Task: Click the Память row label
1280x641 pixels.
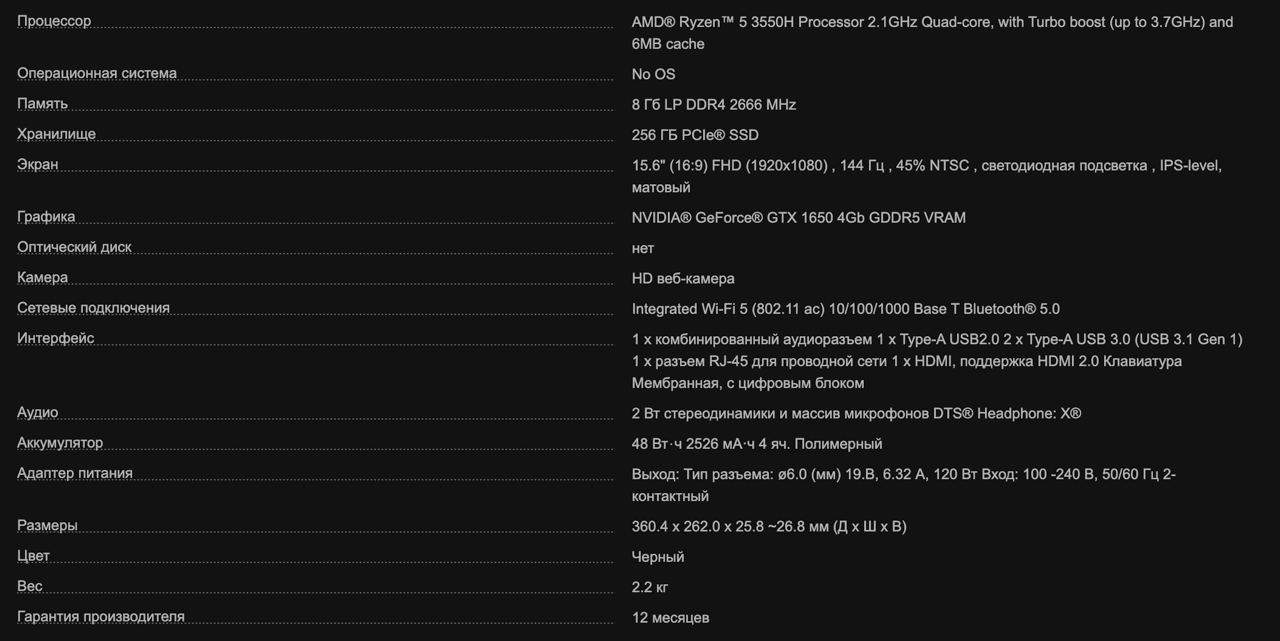Action: point(43,103)
